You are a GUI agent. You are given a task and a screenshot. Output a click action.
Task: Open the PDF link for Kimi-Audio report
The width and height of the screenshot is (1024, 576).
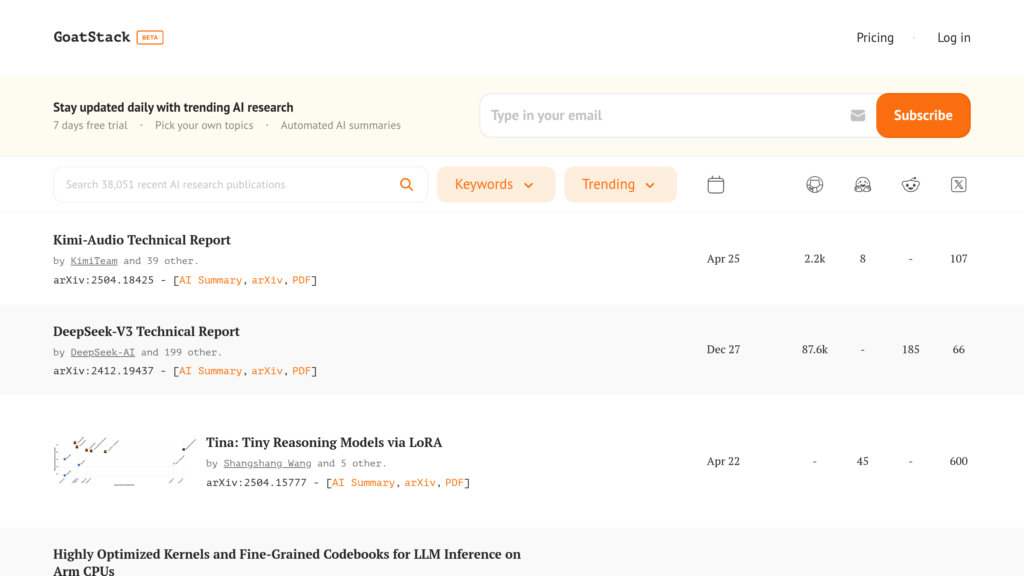pyautogui.click(x=301, y=280)
